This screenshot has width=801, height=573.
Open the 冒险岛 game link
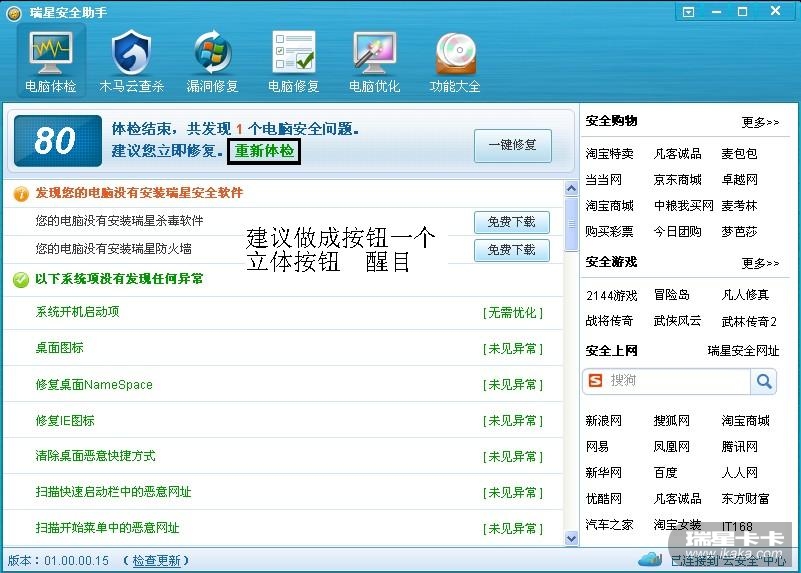click(671, 295)
